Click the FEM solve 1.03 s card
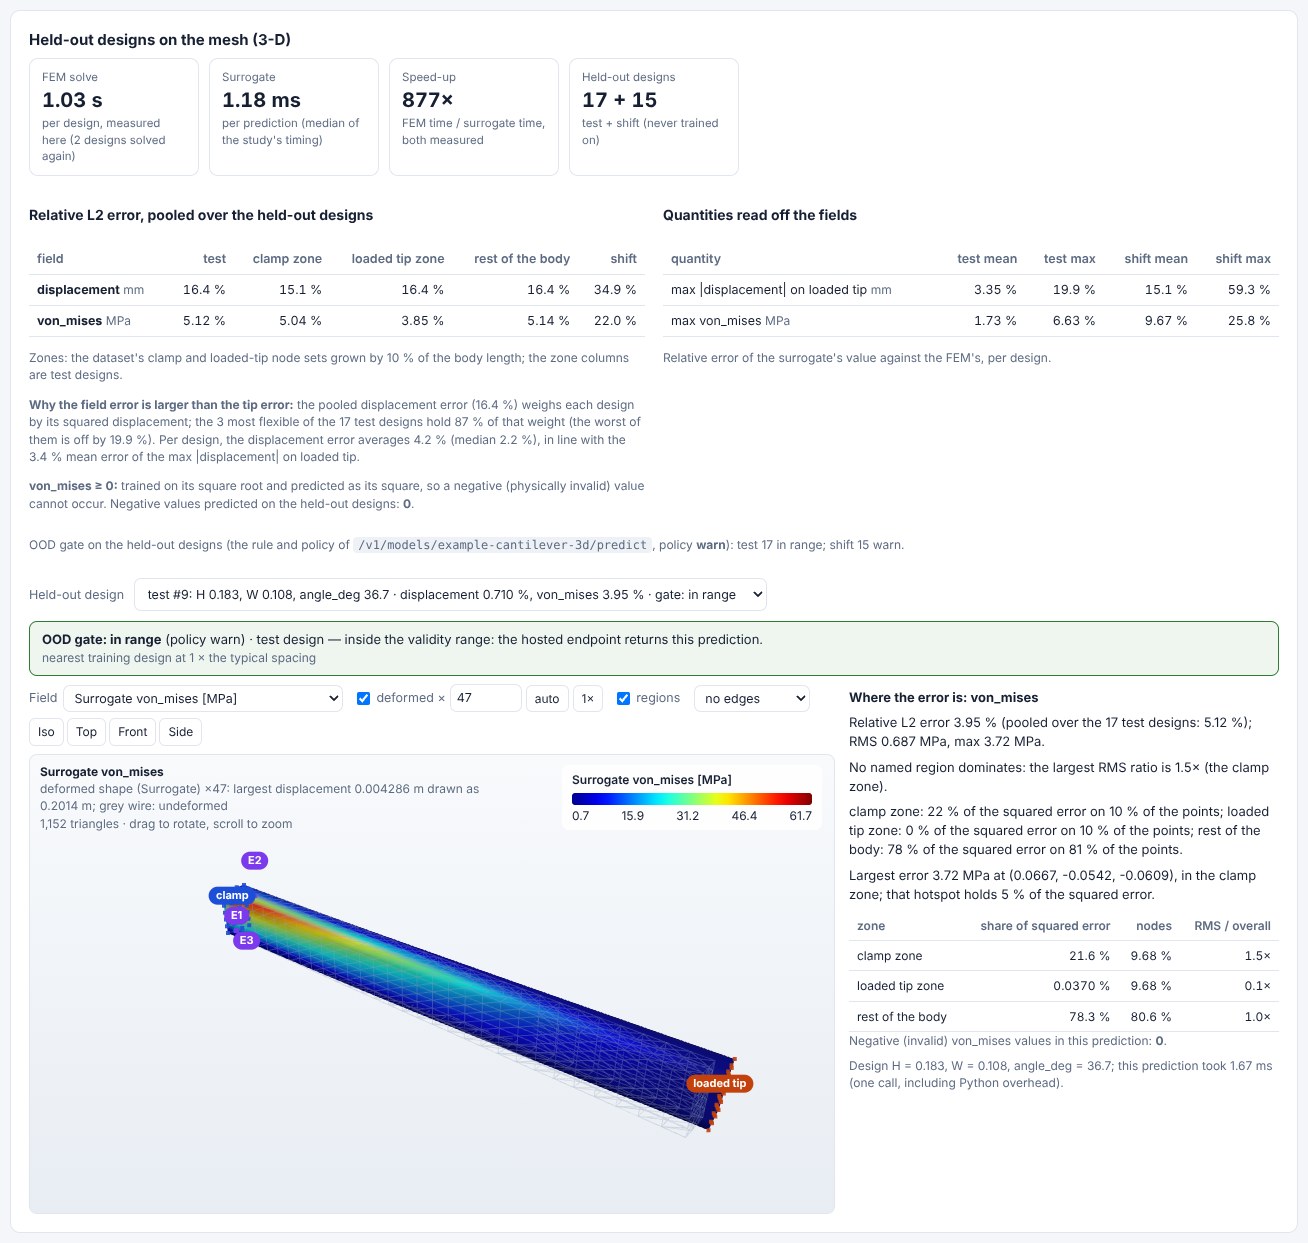 (114, 117)
